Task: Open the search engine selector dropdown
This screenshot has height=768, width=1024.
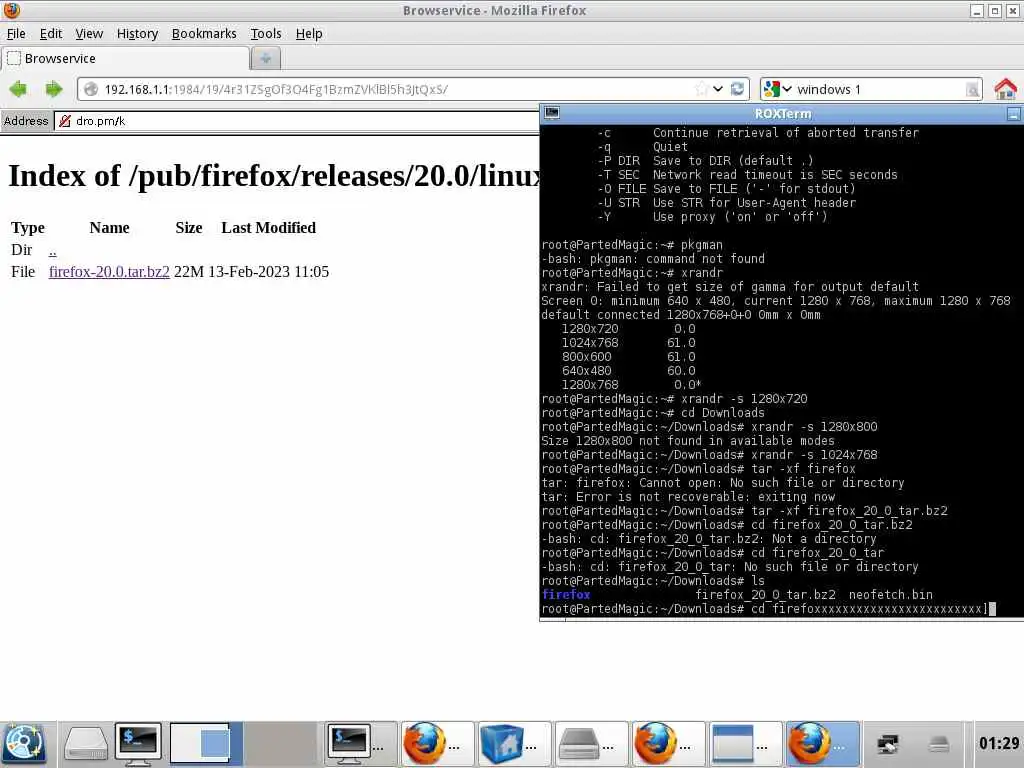Action: point(778,89)
